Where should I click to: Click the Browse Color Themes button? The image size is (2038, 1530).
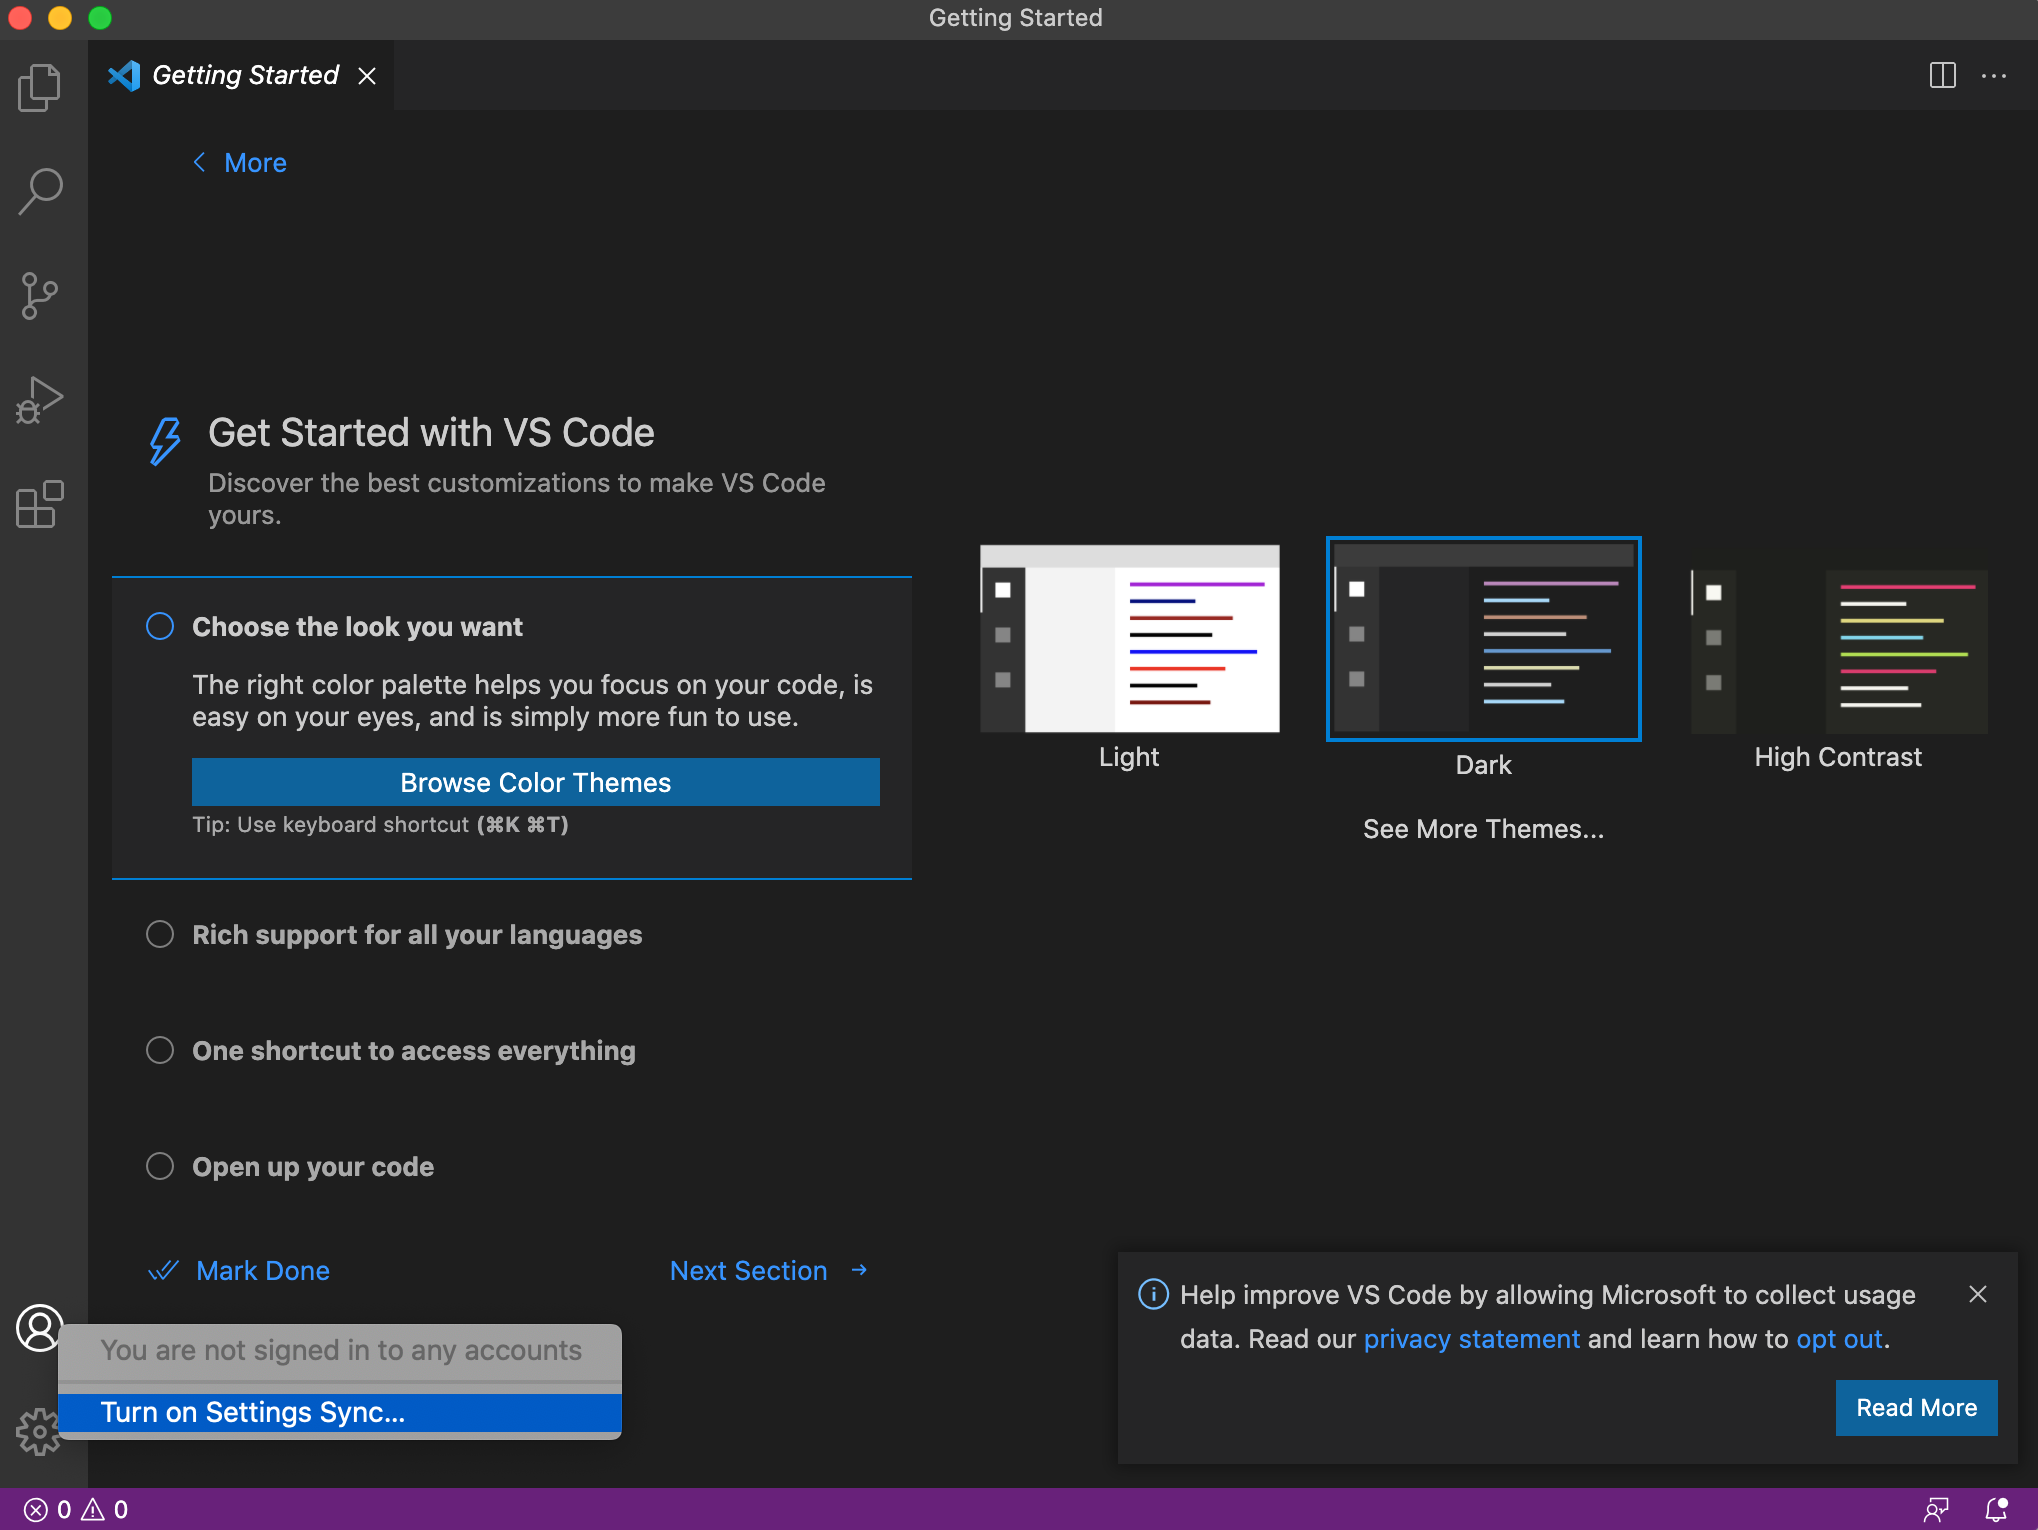tap(535, 782)
